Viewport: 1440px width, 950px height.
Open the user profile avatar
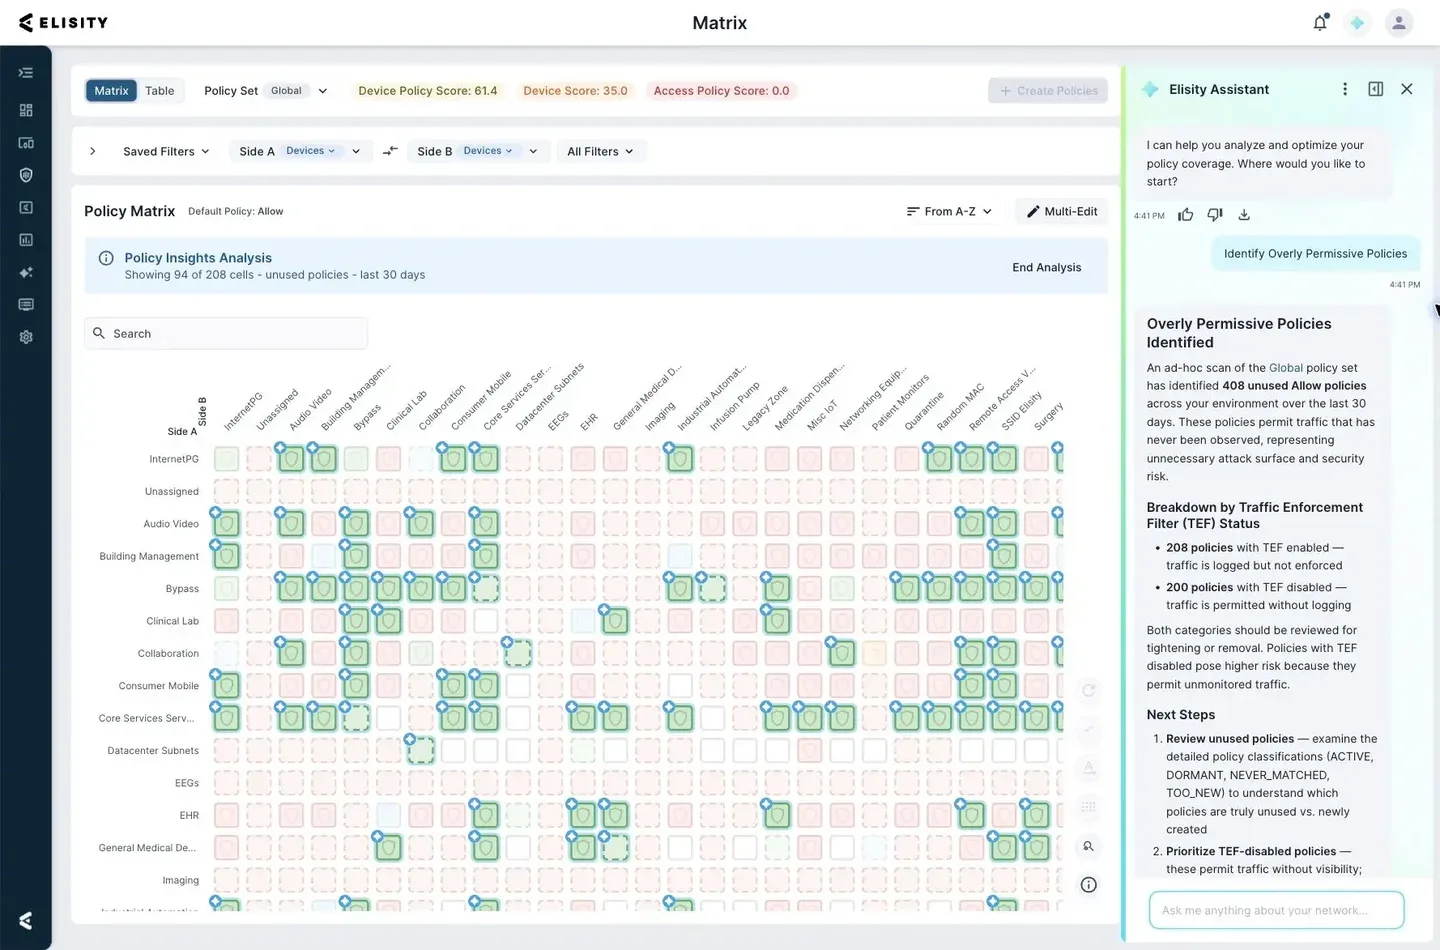pyautogui.click(x=1399, y=22)
